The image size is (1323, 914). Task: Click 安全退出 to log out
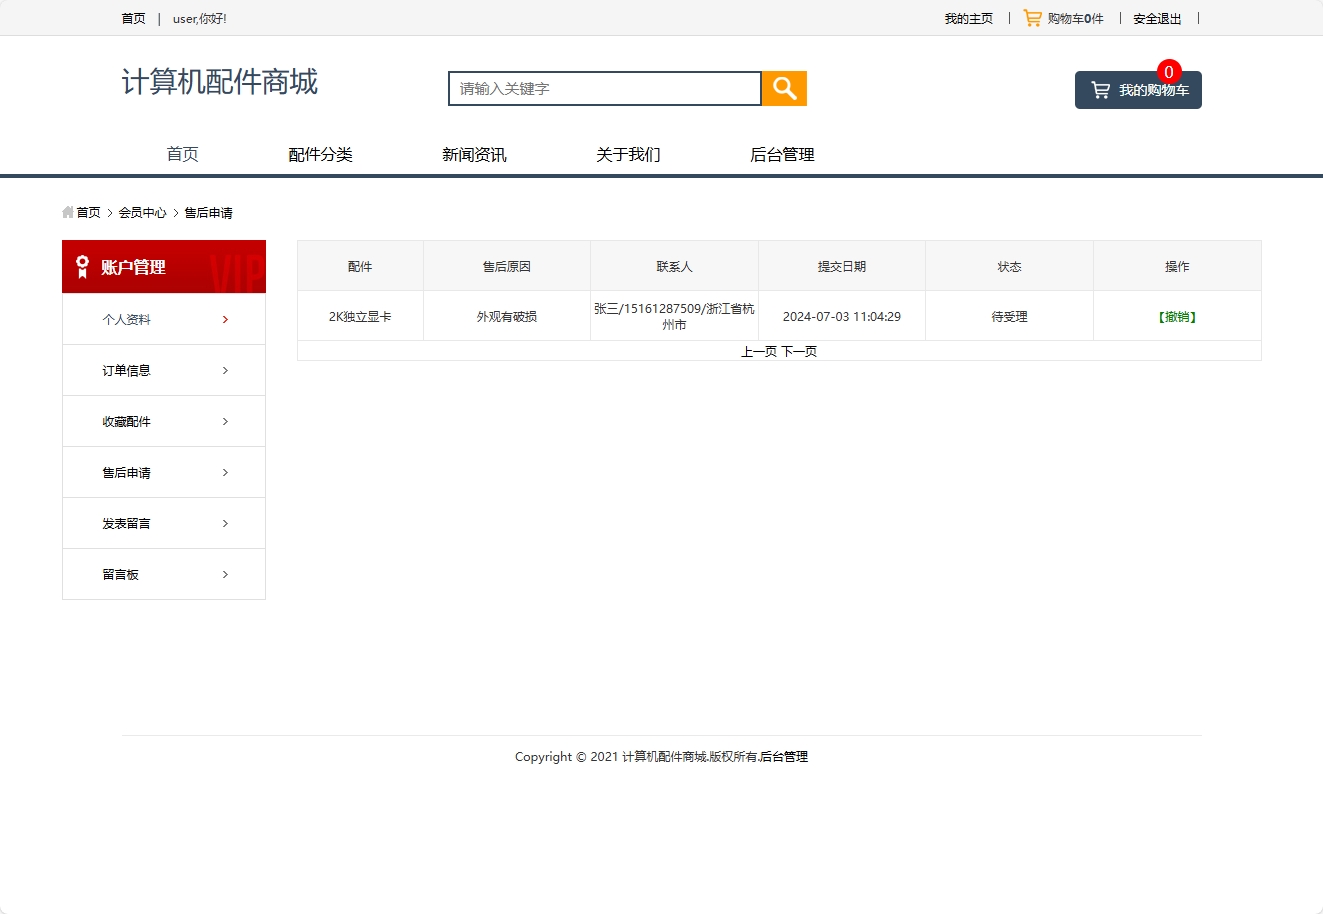coord(1156,17)
